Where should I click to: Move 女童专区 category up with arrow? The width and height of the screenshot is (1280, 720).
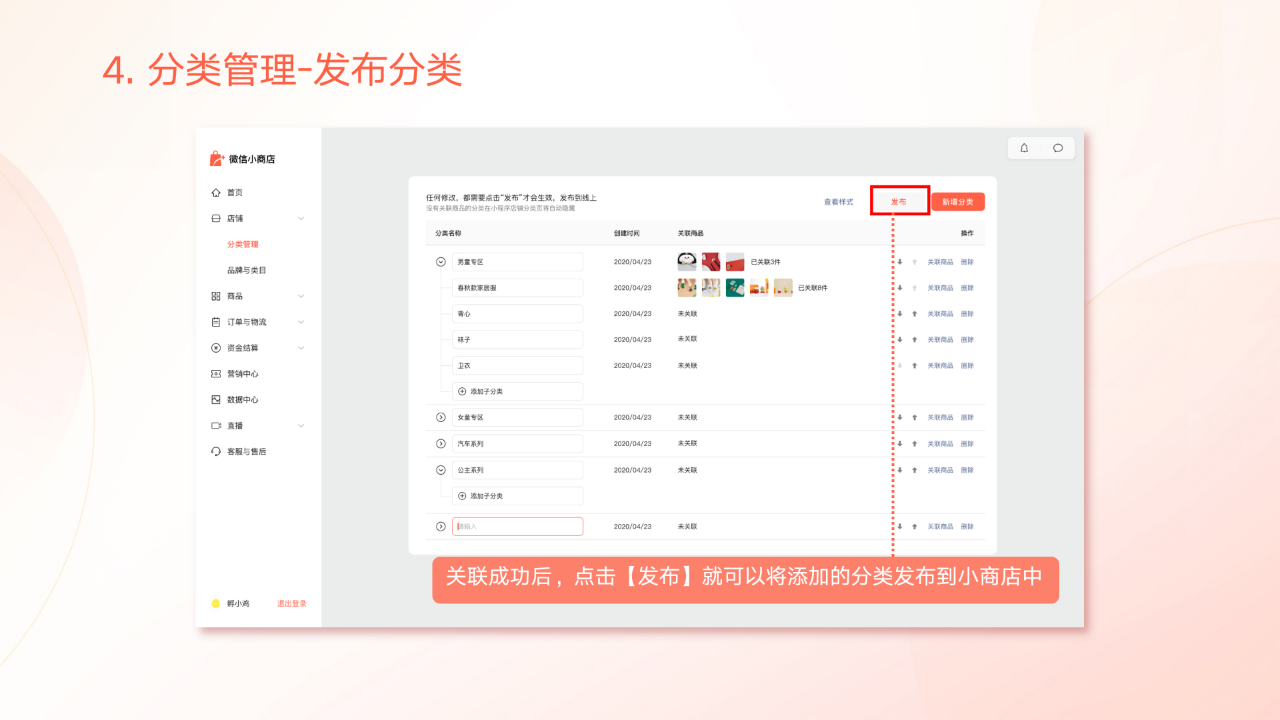914,418
